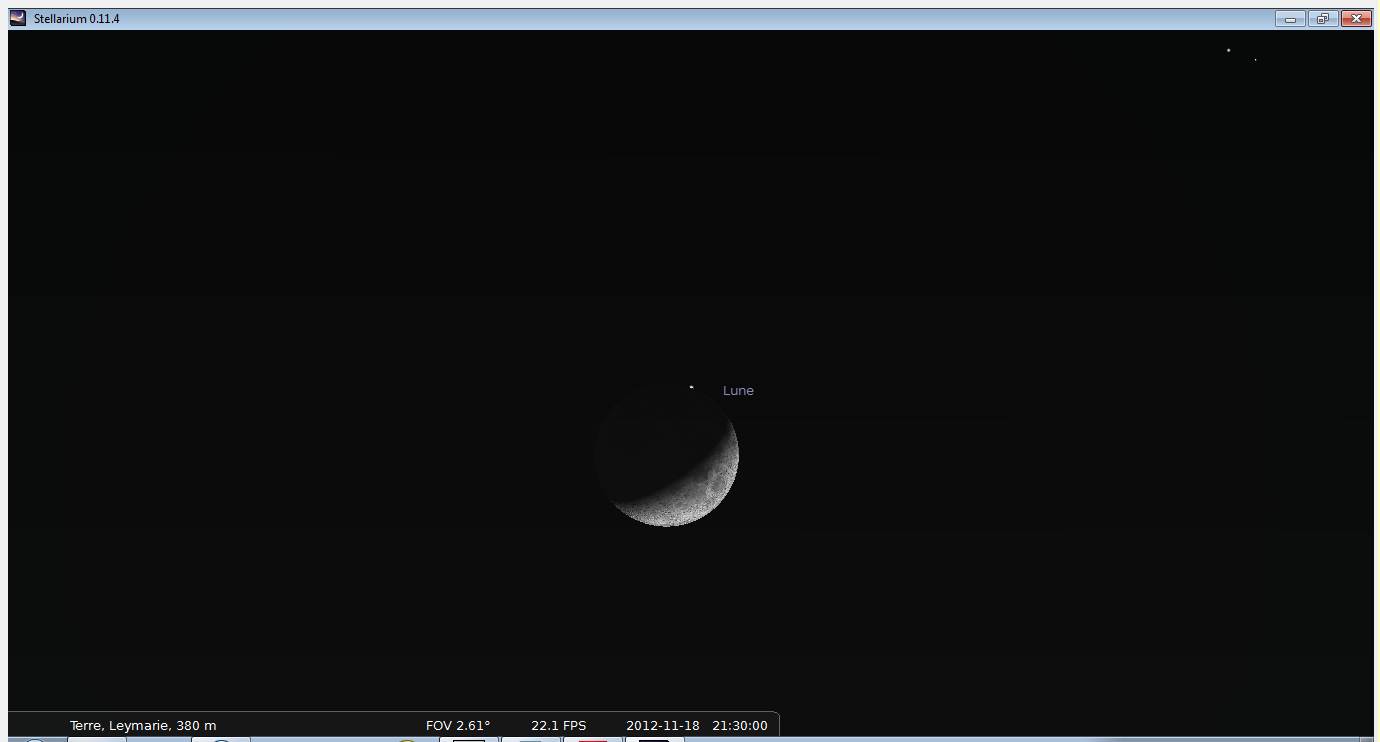
Task: Select the fainter star in the upper-right sky
Action: click(1255, 60)
